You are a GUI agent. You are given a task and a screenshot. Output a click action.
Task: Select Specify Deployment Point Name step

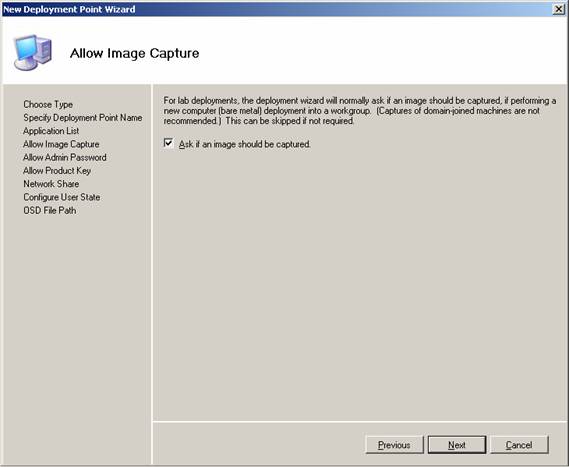[x=83, y=118]
